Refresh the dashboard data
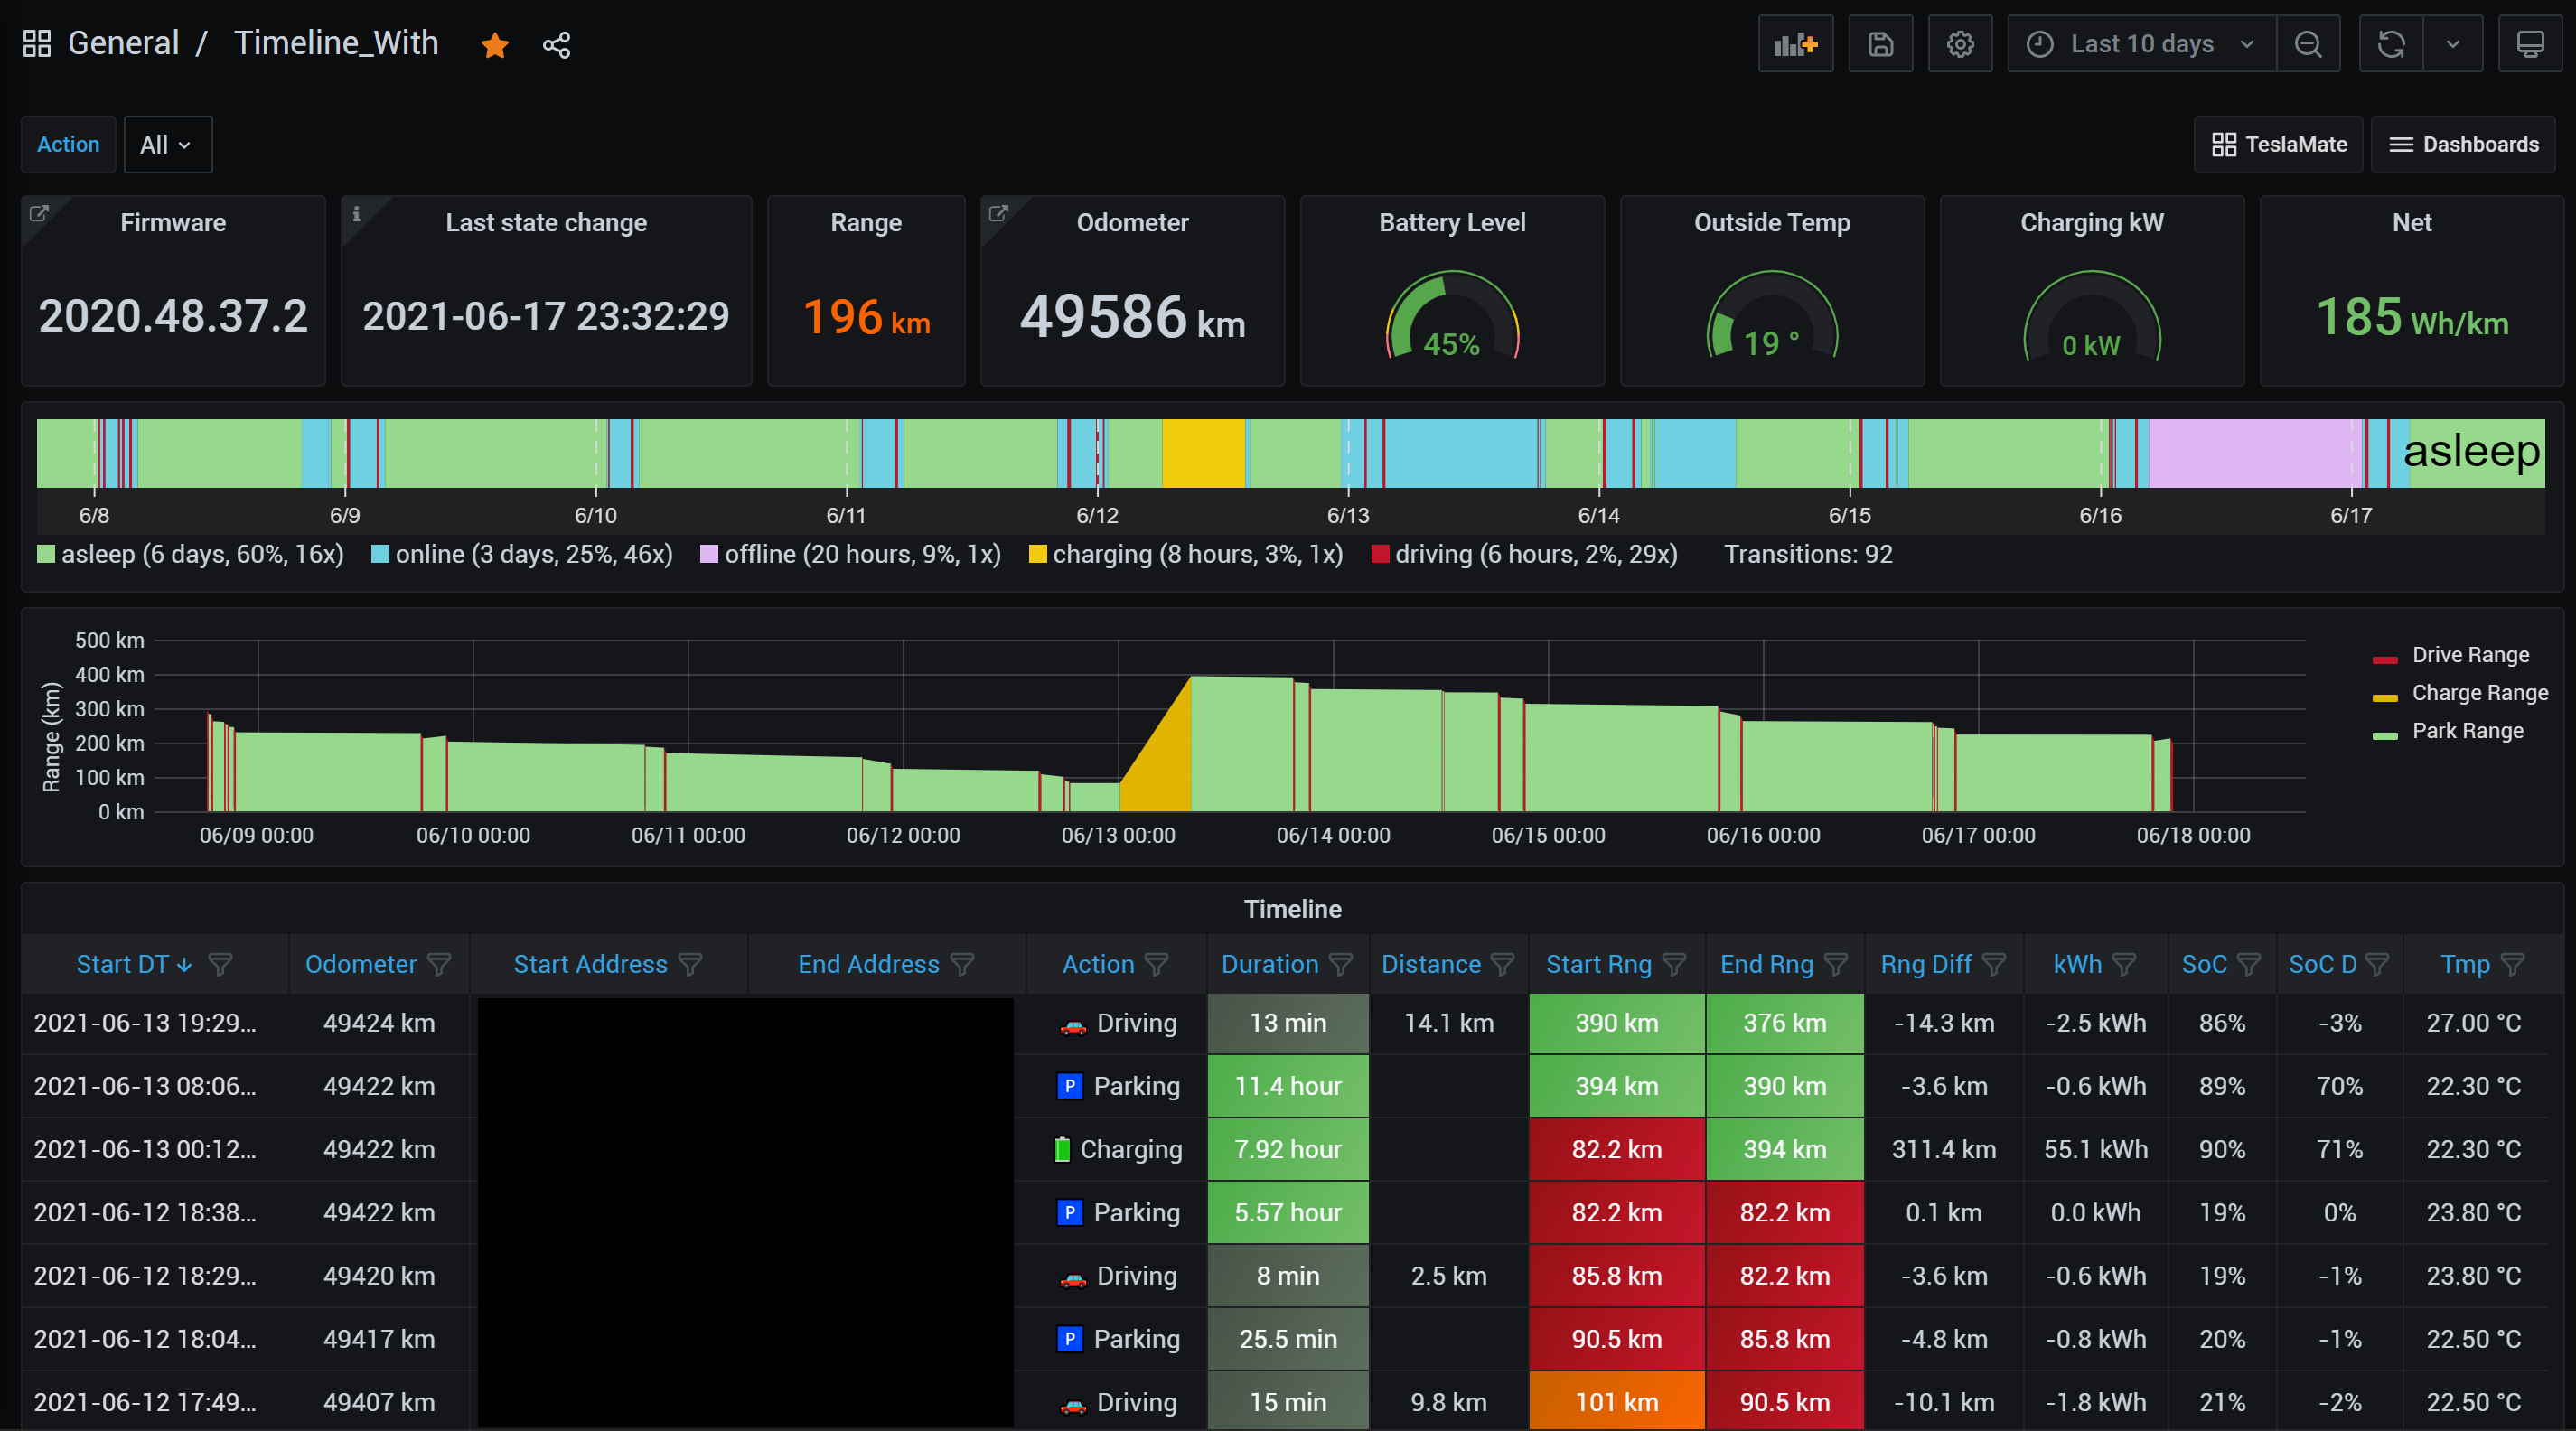This screenshot has height=1431, width=2576. [x=2391, y=44]
